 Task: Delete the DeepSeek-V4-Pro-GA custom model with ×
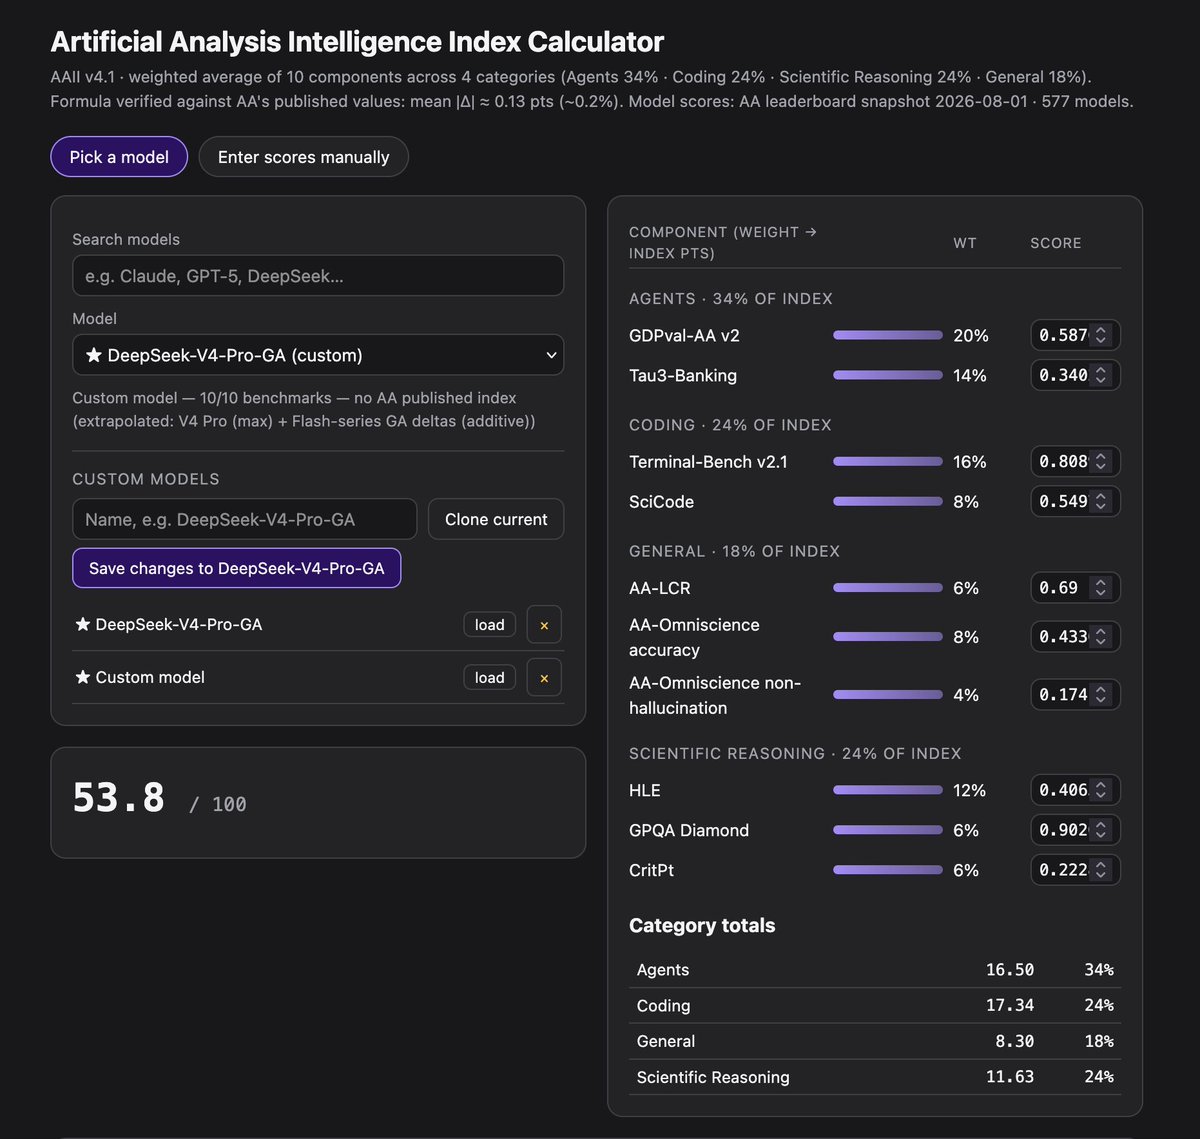(544, 625)
